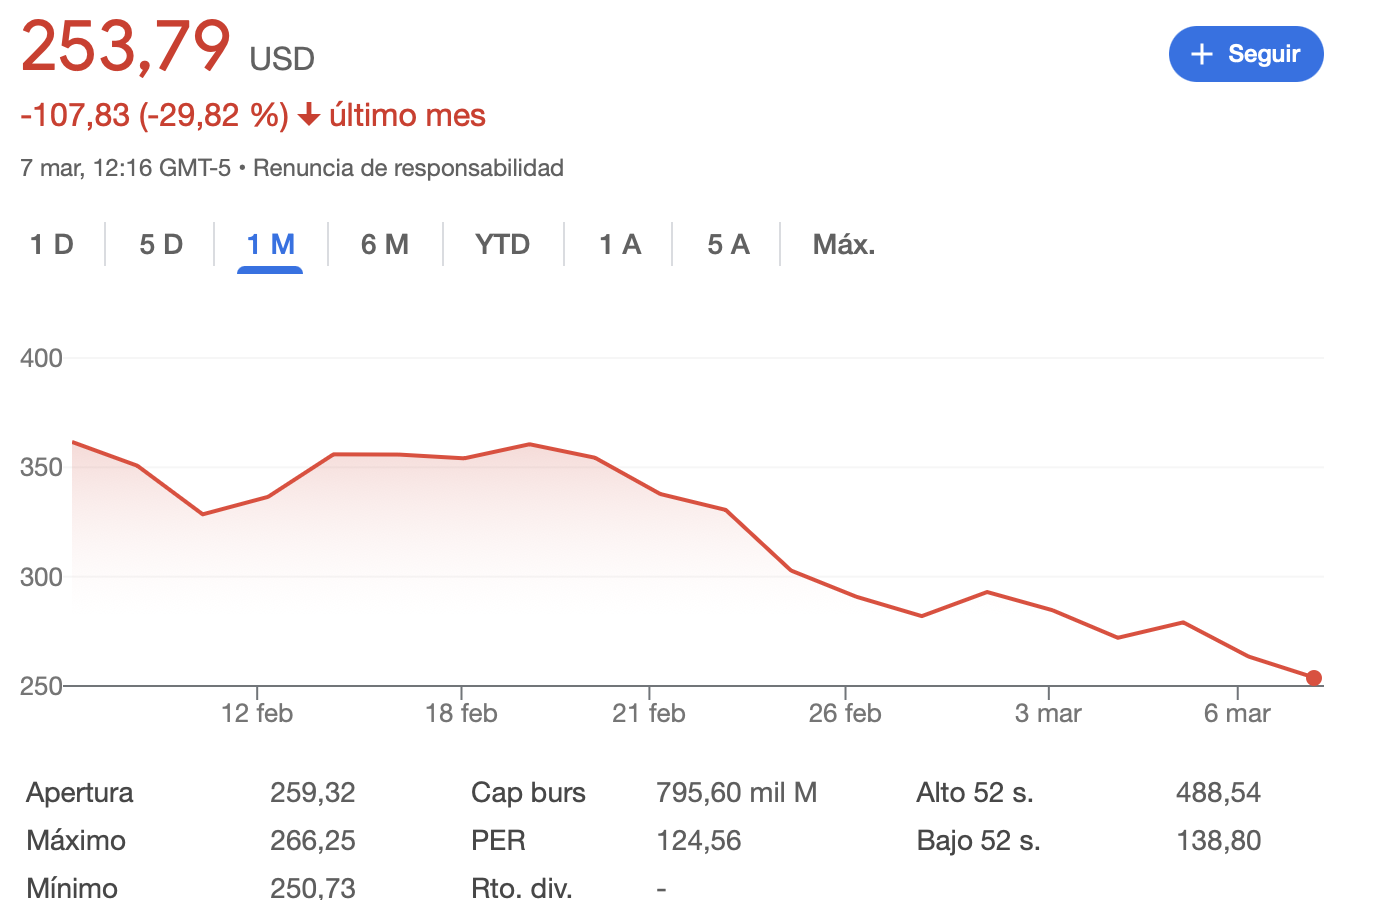
Task: Click the 3 mar axis date label
Action: point(1048,713)
